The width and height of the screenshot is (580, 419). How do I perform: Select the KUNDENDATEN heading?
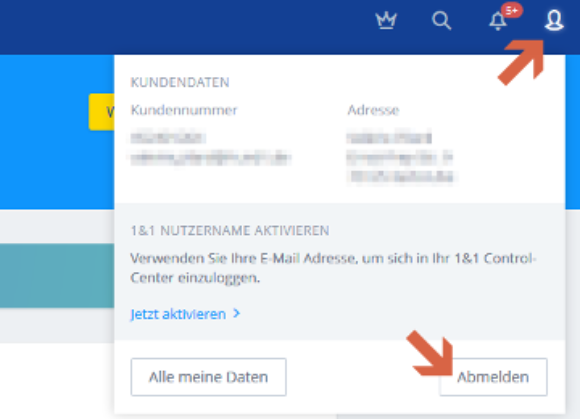[180, 82]
